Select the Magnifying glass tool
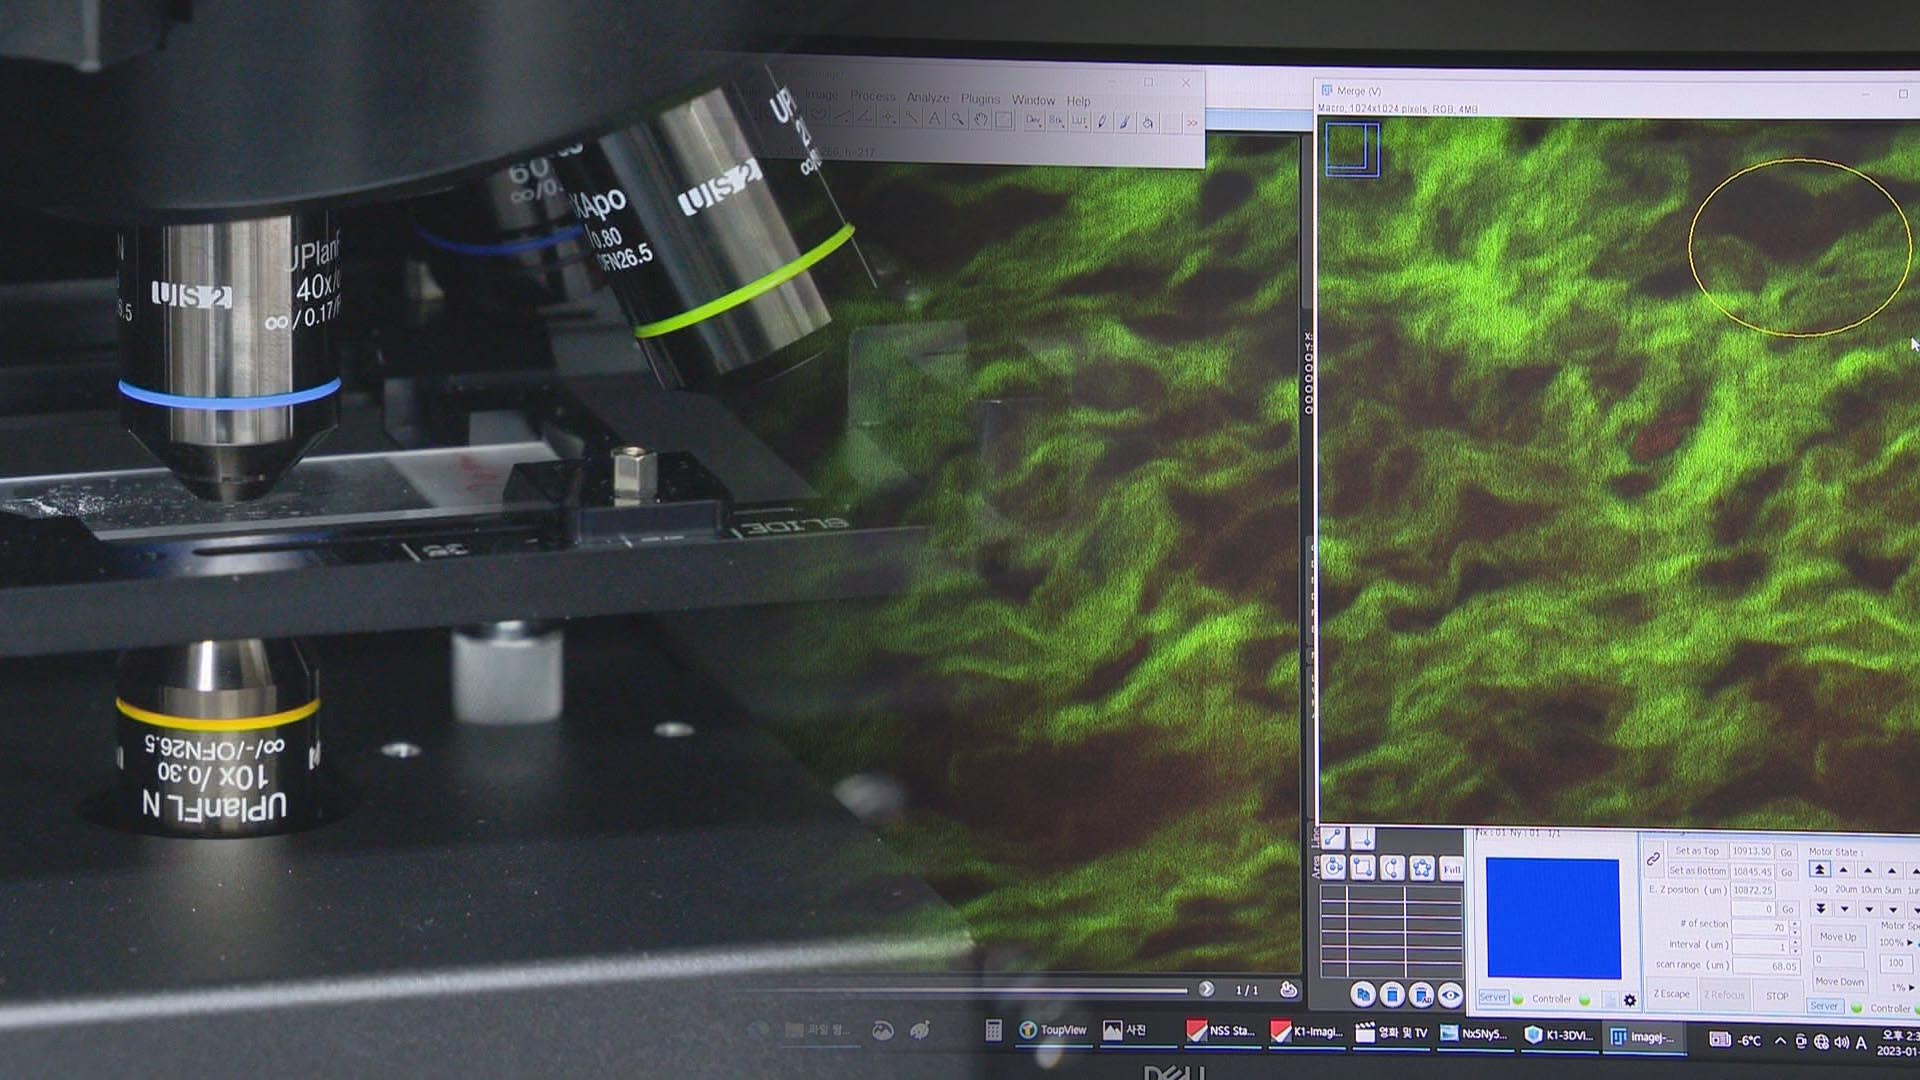 [958, 120]
